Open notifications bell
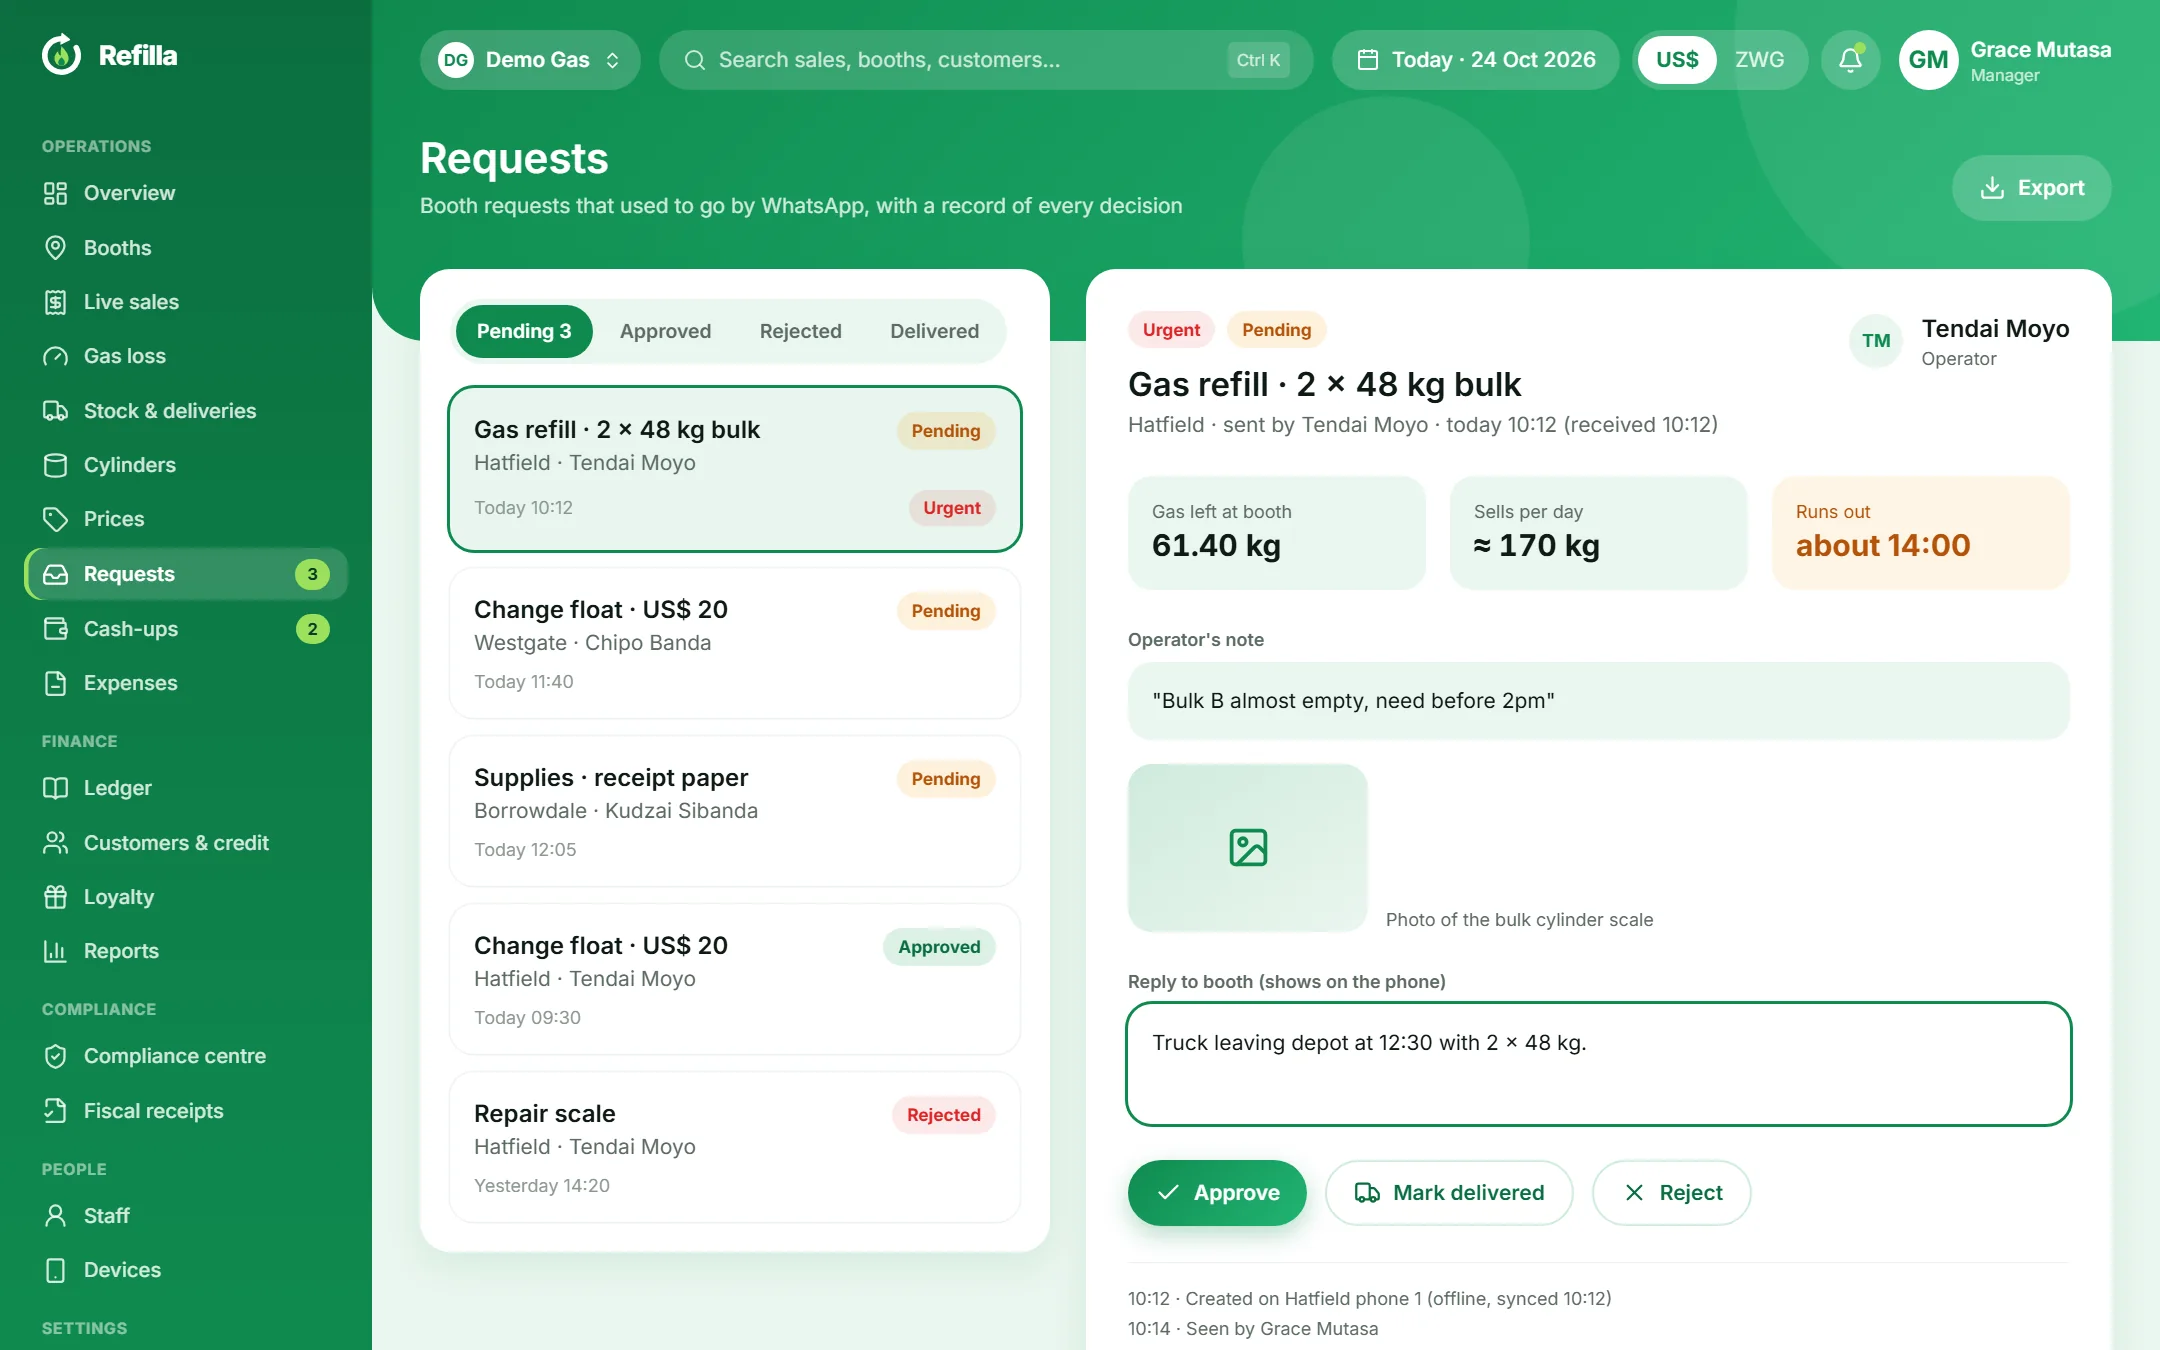 [1850, 60]
